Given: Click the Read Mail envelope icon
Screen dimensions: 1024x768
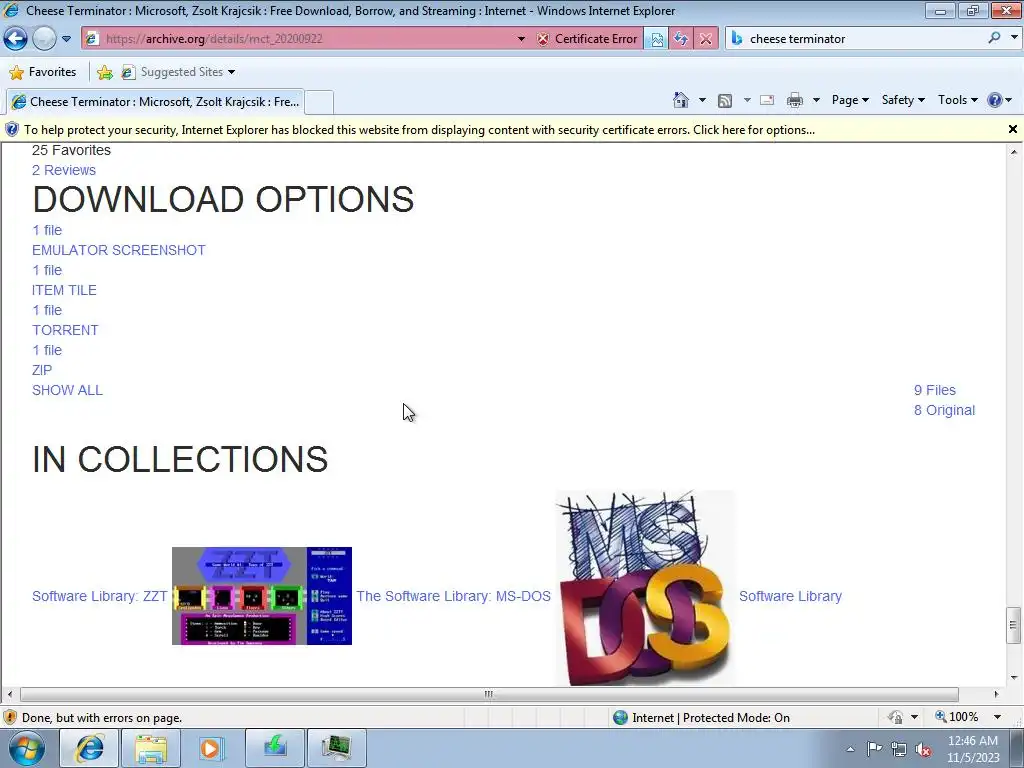Looking at the screenshot, I should tap(767, 100).
